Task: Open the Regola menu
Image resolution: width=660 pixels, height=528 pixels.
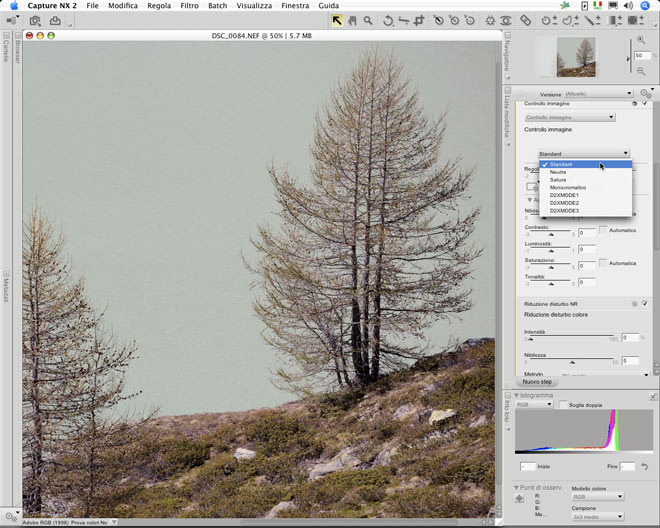Action: click(x=159, y=5)
